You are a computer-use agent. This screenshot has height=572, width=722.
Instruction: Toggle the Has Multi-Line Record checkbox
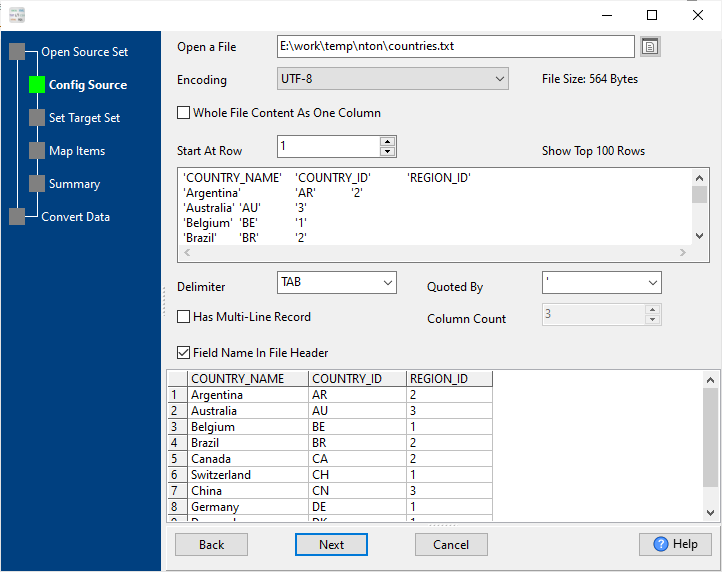pyautogui.click(x=184, y=317)
